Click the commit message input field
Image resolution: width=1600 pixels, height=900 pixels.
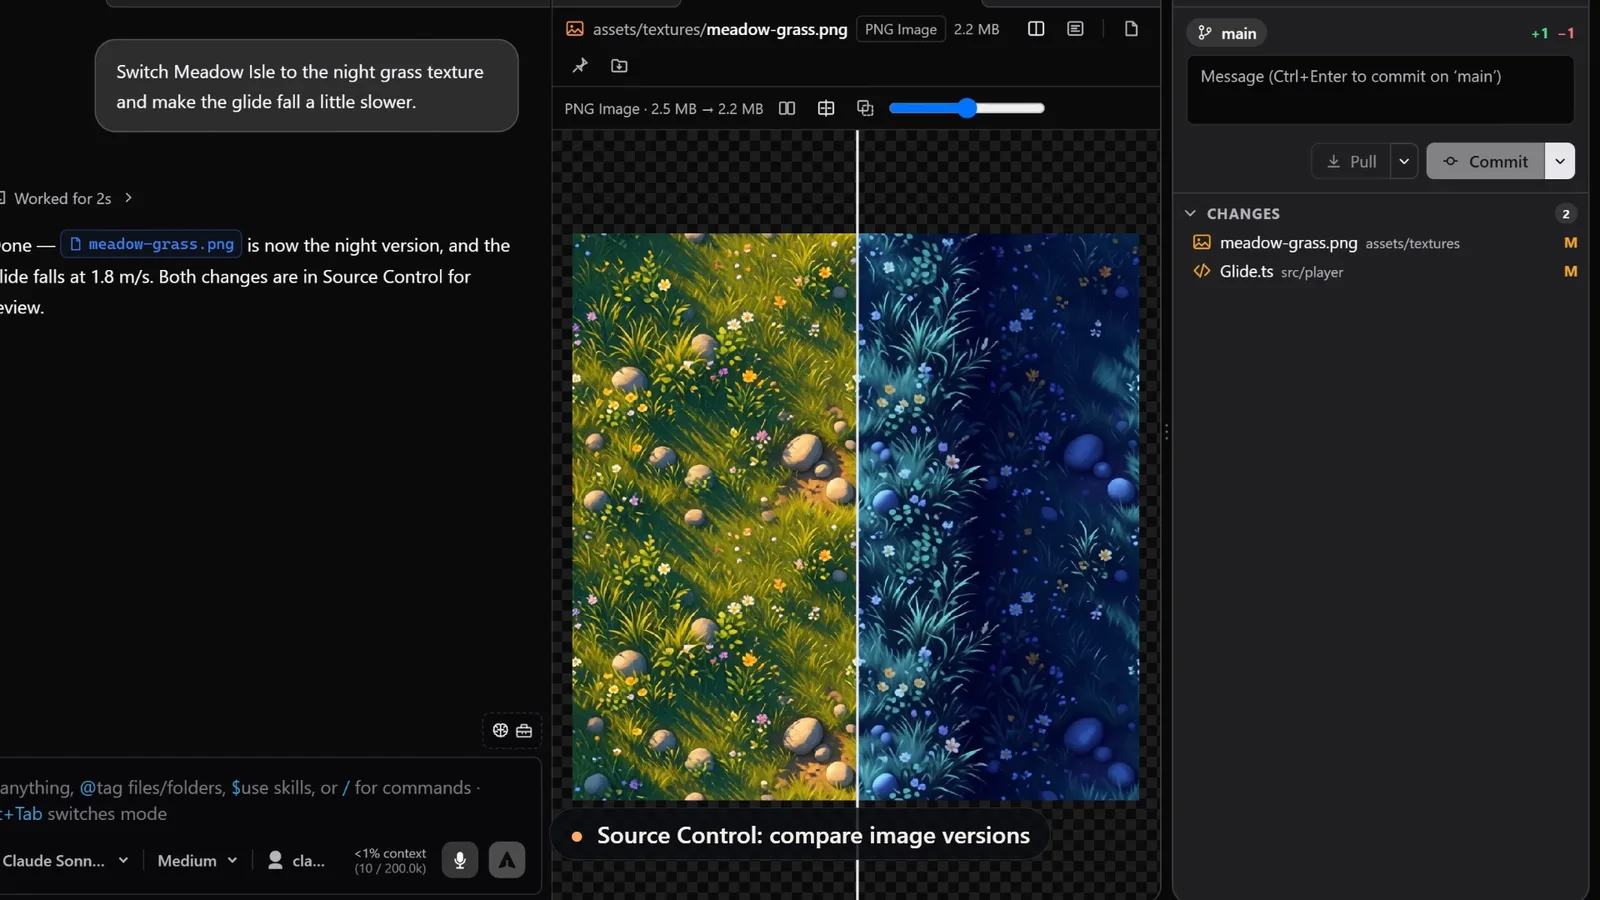click(1380, 90)
